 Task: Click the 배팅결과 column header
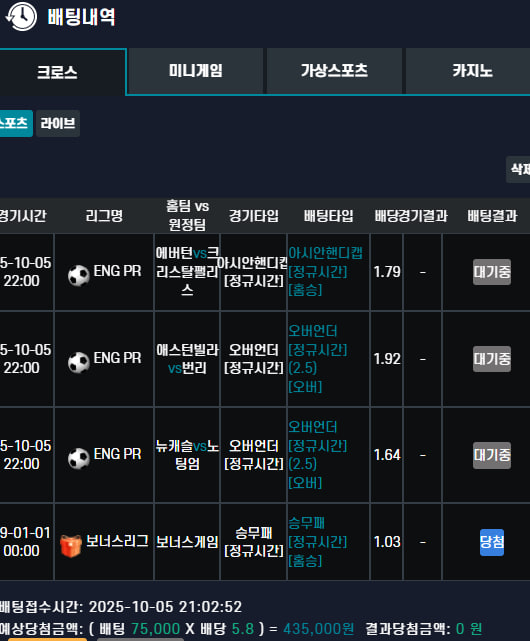(x=492, y=216)
